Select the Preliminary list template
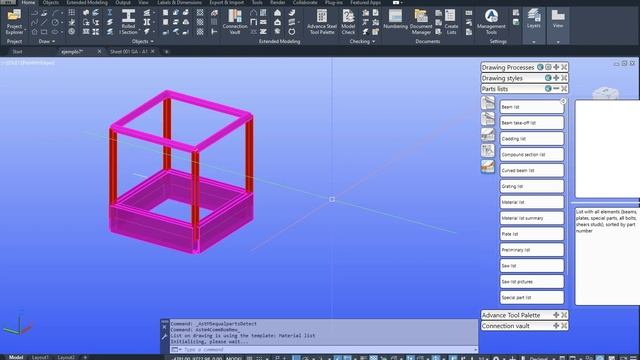640x360 pixels. (x=532, y=250)
